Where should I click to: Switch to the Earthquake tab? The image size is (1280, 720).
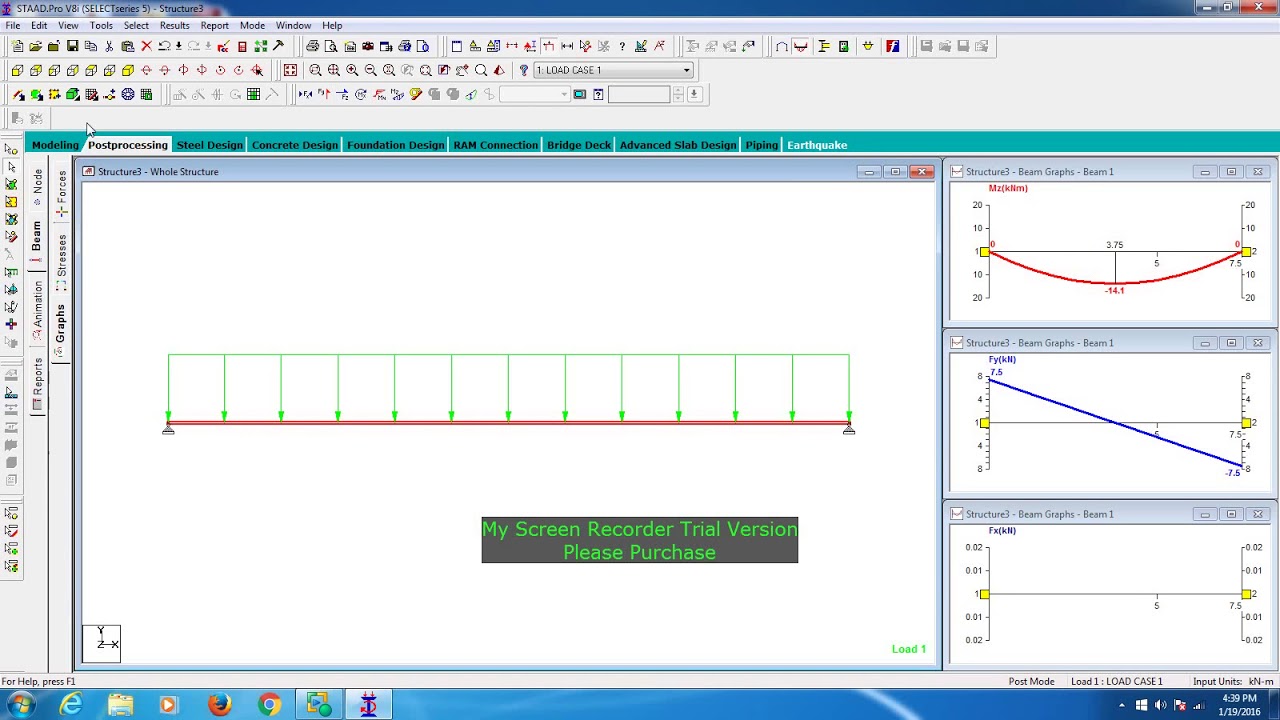tap(817, 145)
